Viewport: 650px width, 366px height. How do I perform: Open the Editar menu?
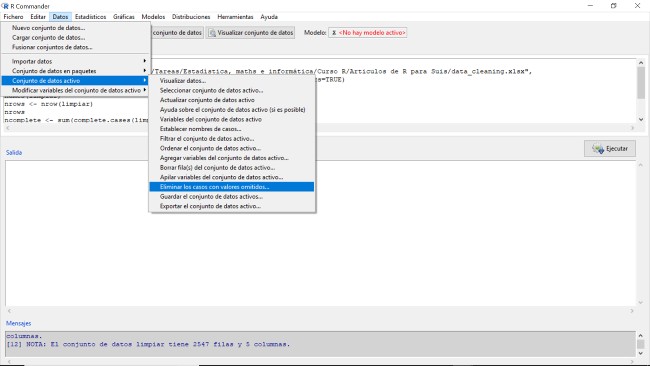(38, 17)
